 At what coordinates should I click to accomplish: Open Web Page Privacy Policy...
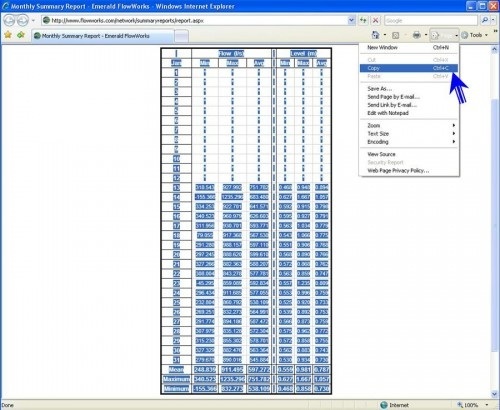(x=409, y=171)
